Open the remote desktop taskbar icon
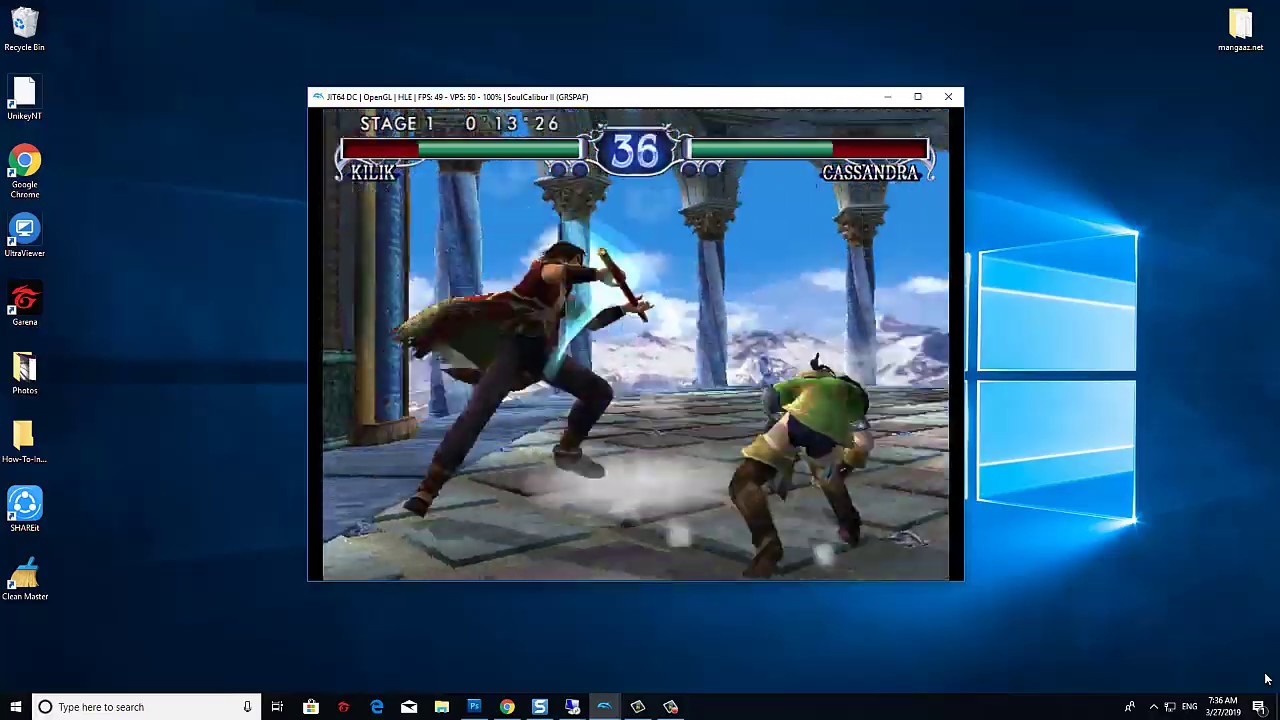 (572, 707)
